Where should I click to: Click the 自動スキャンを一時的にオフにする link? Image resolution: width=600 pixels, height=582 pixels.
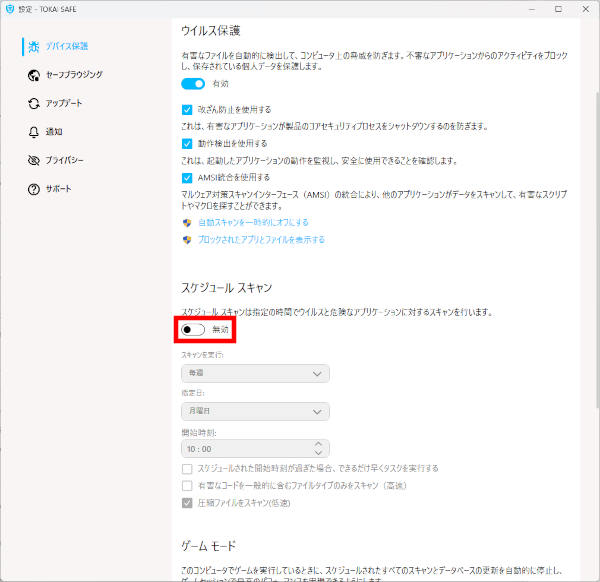253,223
